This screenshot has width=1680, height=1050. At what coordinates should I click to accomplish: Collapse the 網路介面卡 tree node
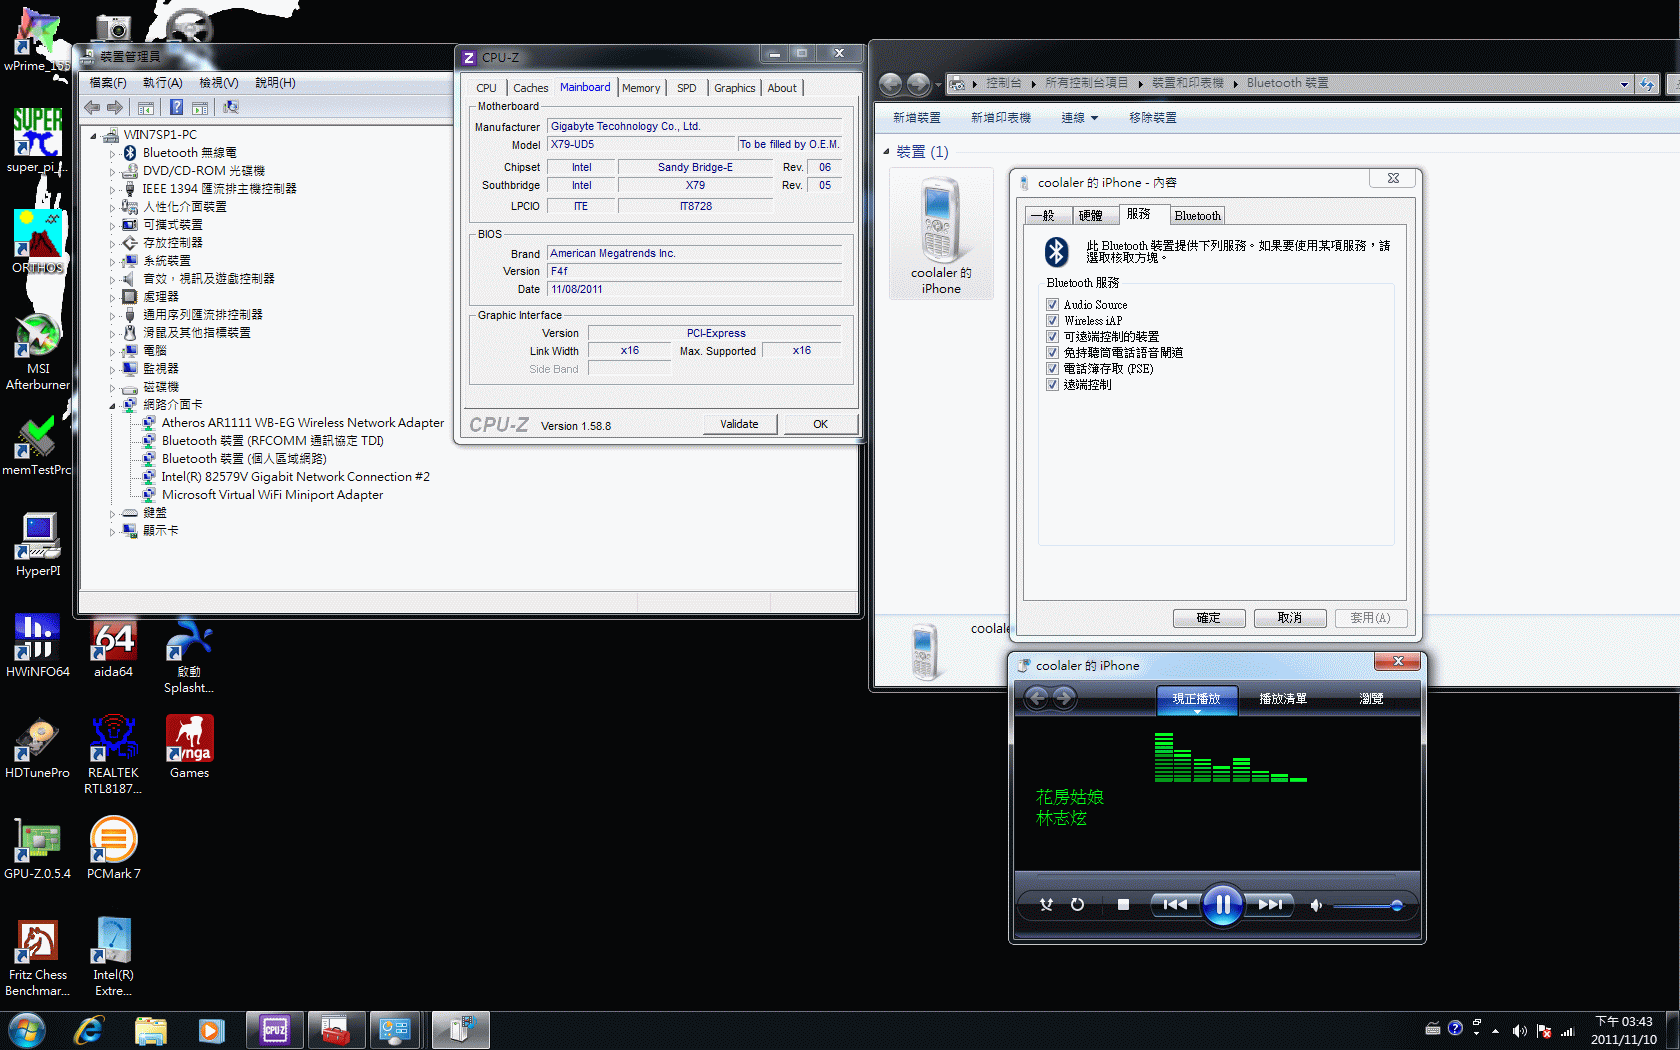click(x=112, y=405)
